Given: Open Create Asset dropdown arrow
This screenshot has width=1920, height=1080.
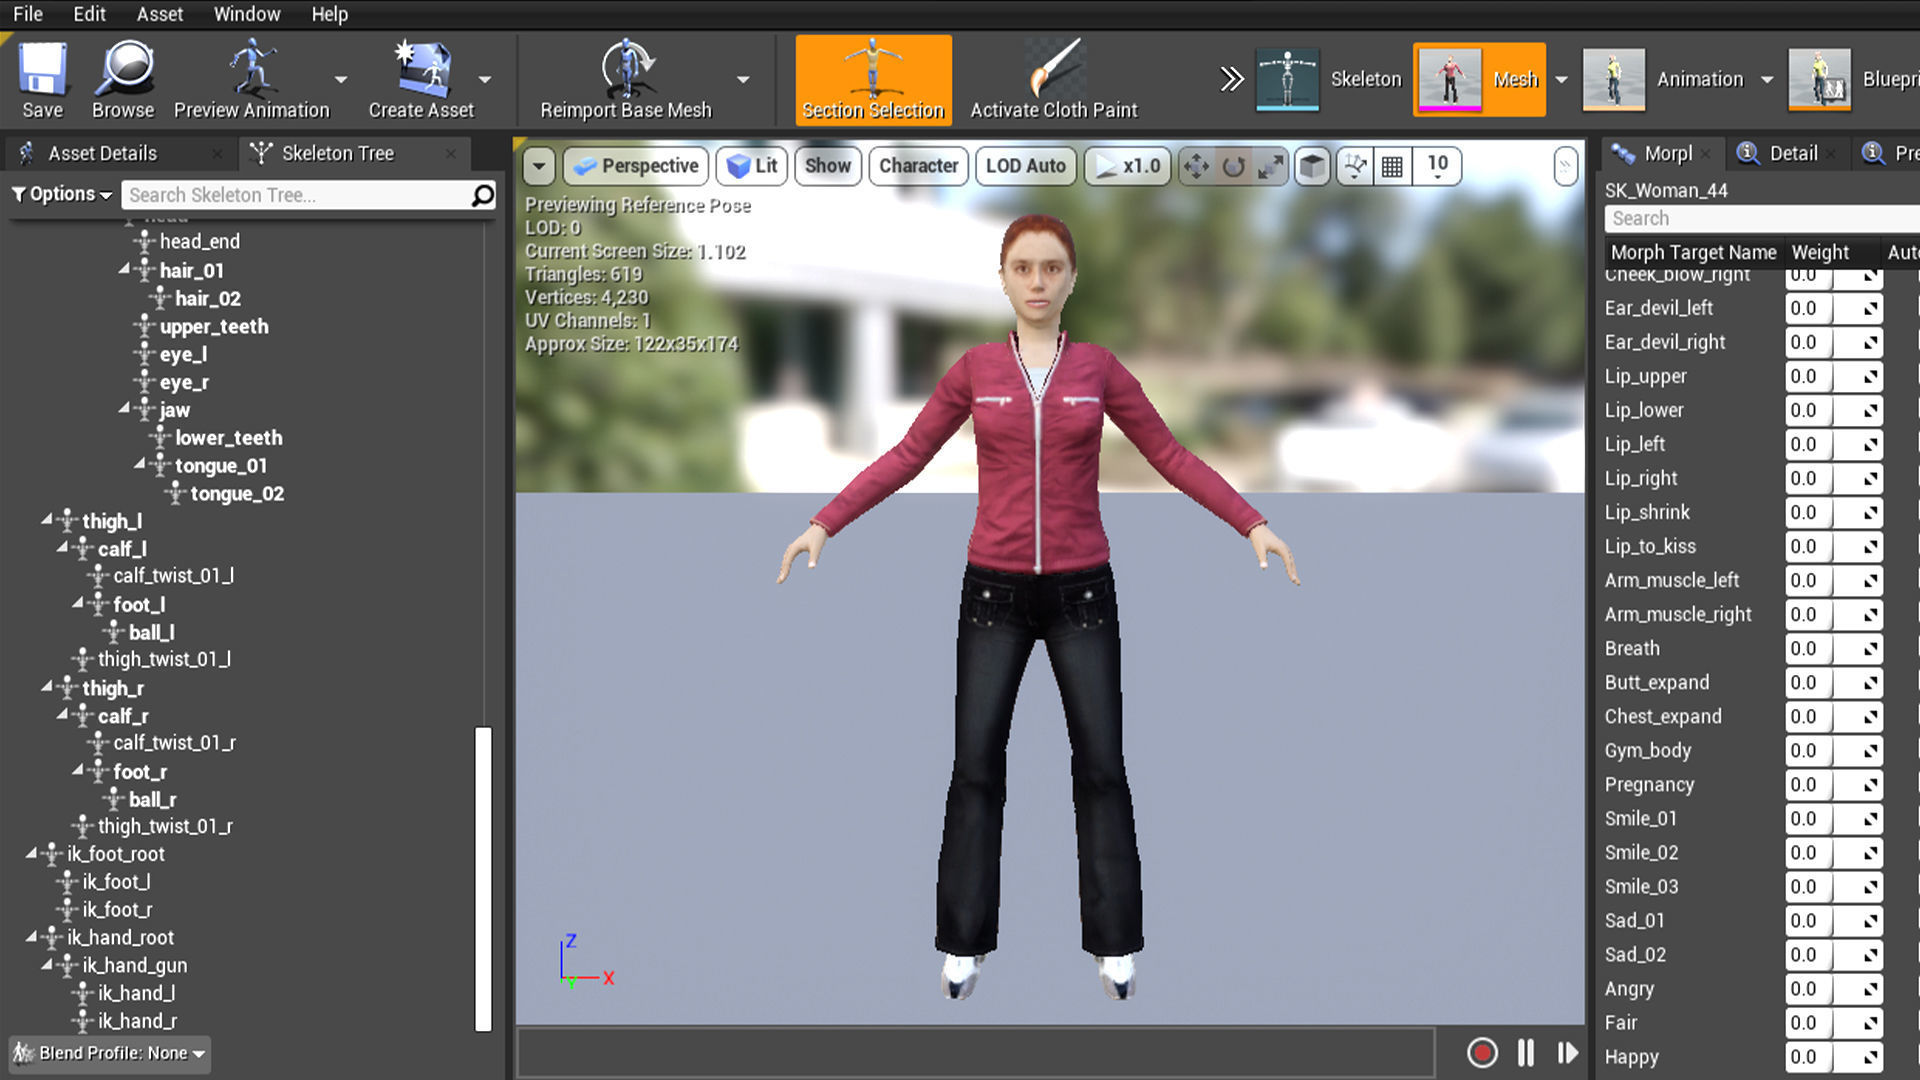Looking at the screenshot, I should [485, 80].
